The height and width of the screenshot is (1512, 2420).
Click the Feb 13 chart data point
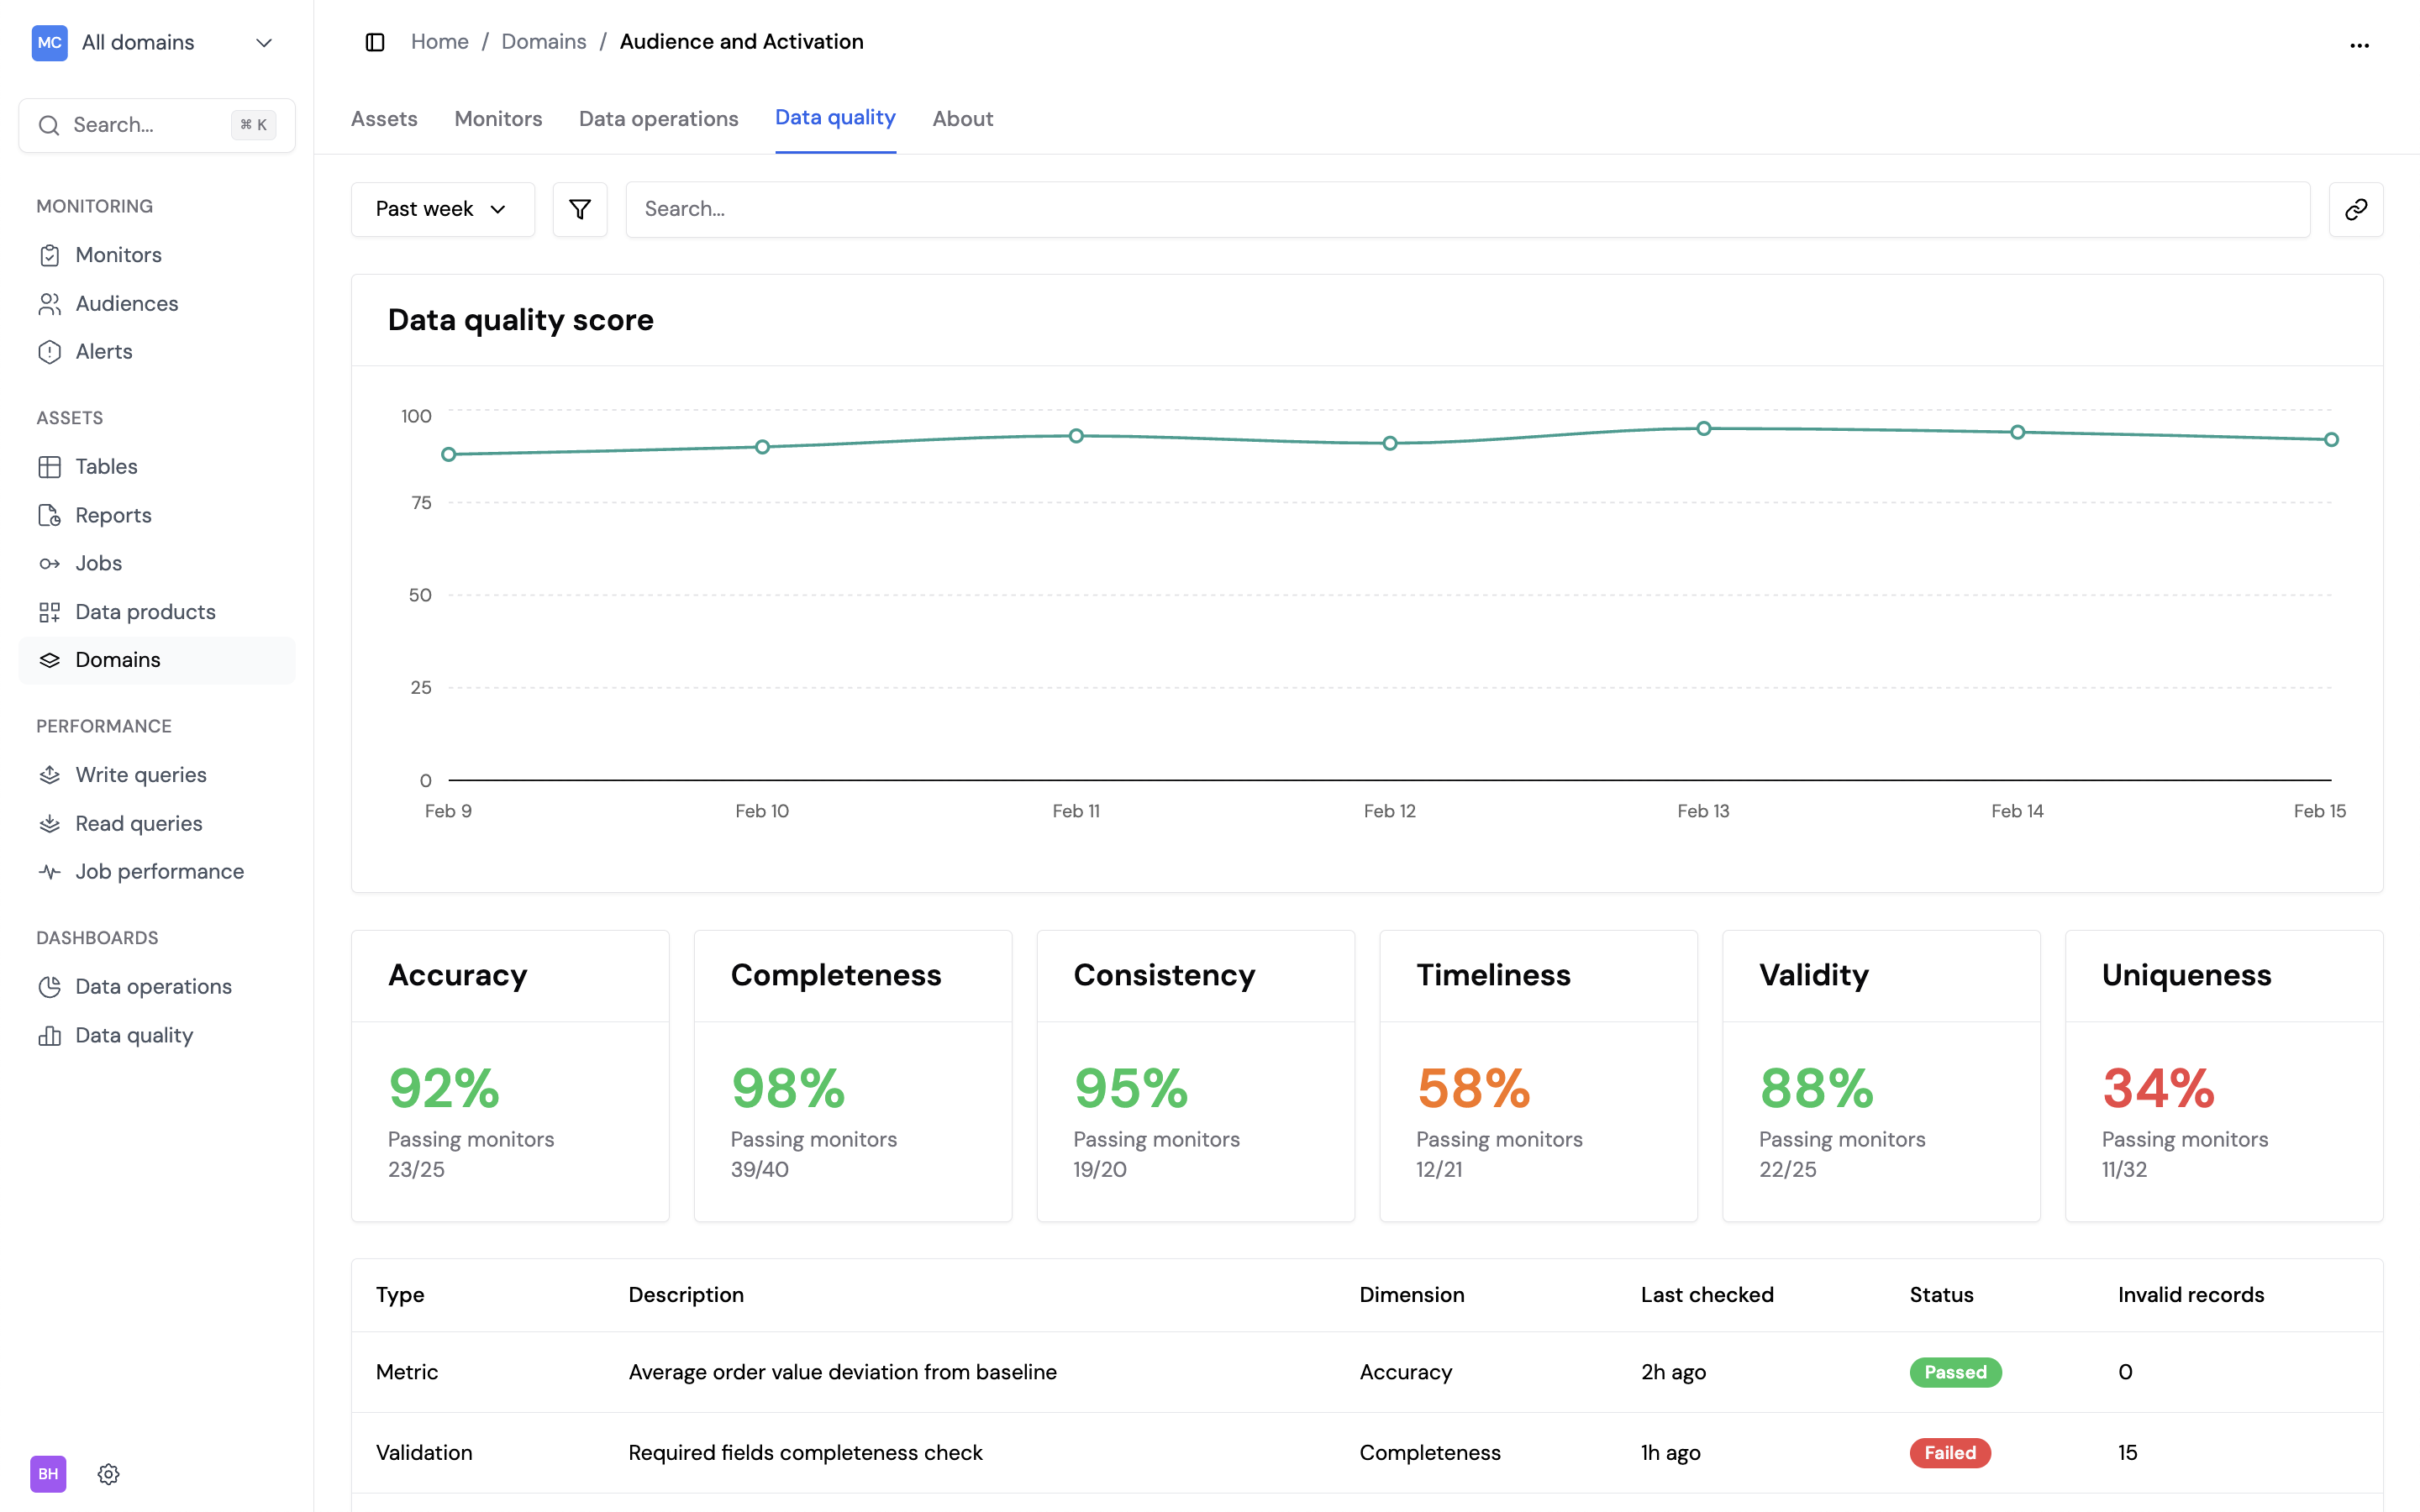pyautogui.click(x=1703, y=429)
